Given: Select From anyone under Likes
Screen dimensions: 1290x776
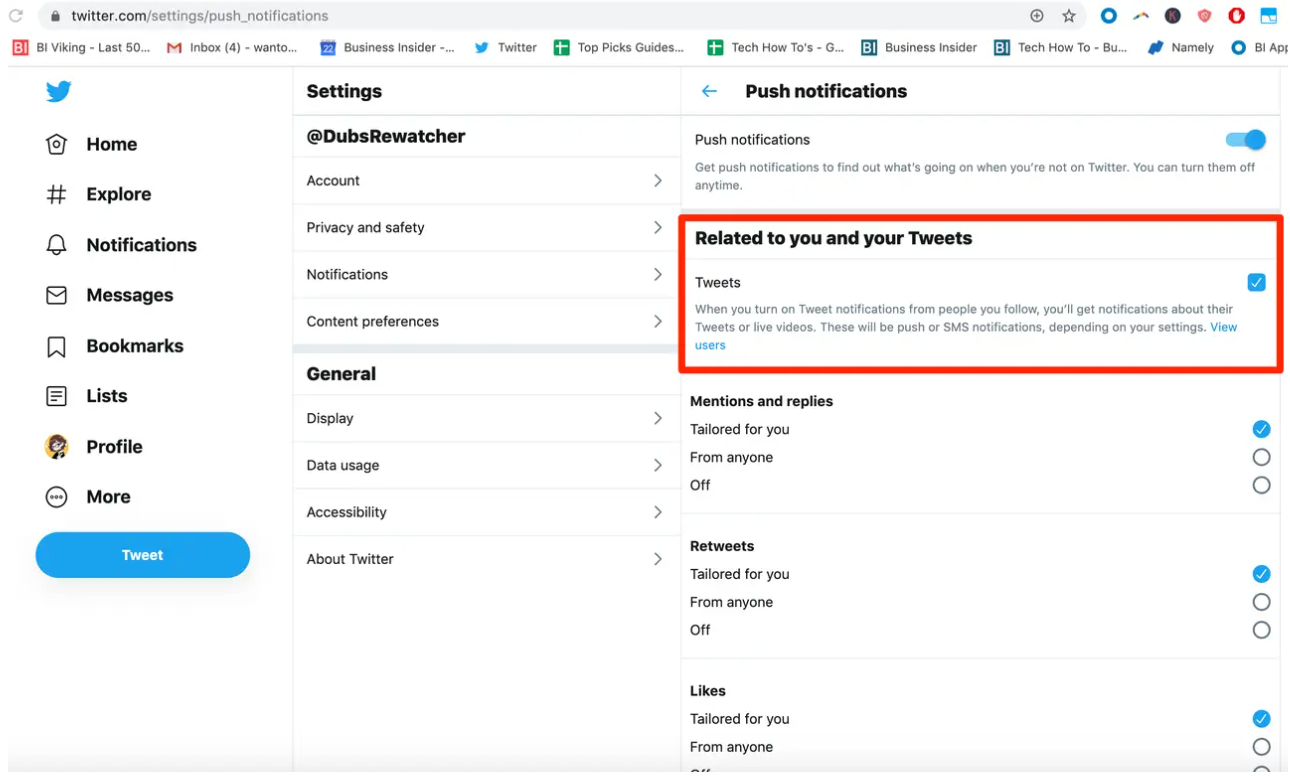Looking at the screenshot, I should [x=1261, y=747].
